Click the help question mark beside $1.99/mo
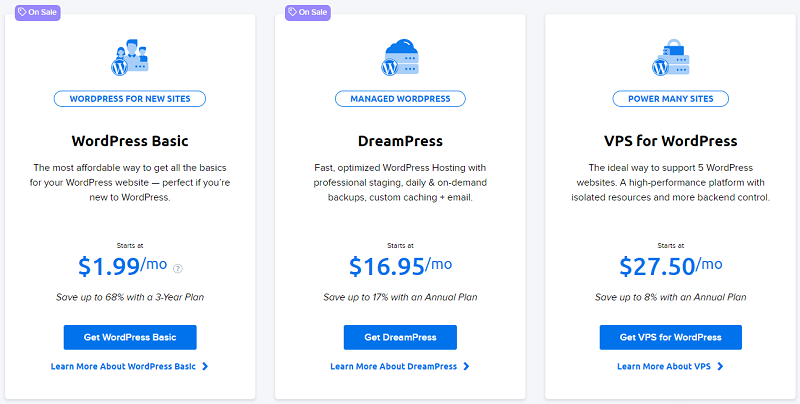 click(178, 268)
